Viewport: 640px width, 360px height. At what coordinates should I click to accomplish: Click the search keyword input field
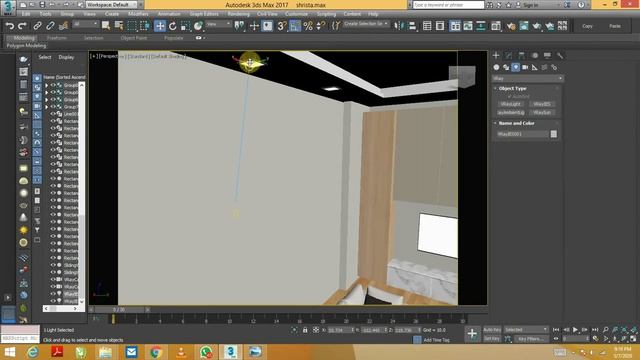tap(448, 5)
